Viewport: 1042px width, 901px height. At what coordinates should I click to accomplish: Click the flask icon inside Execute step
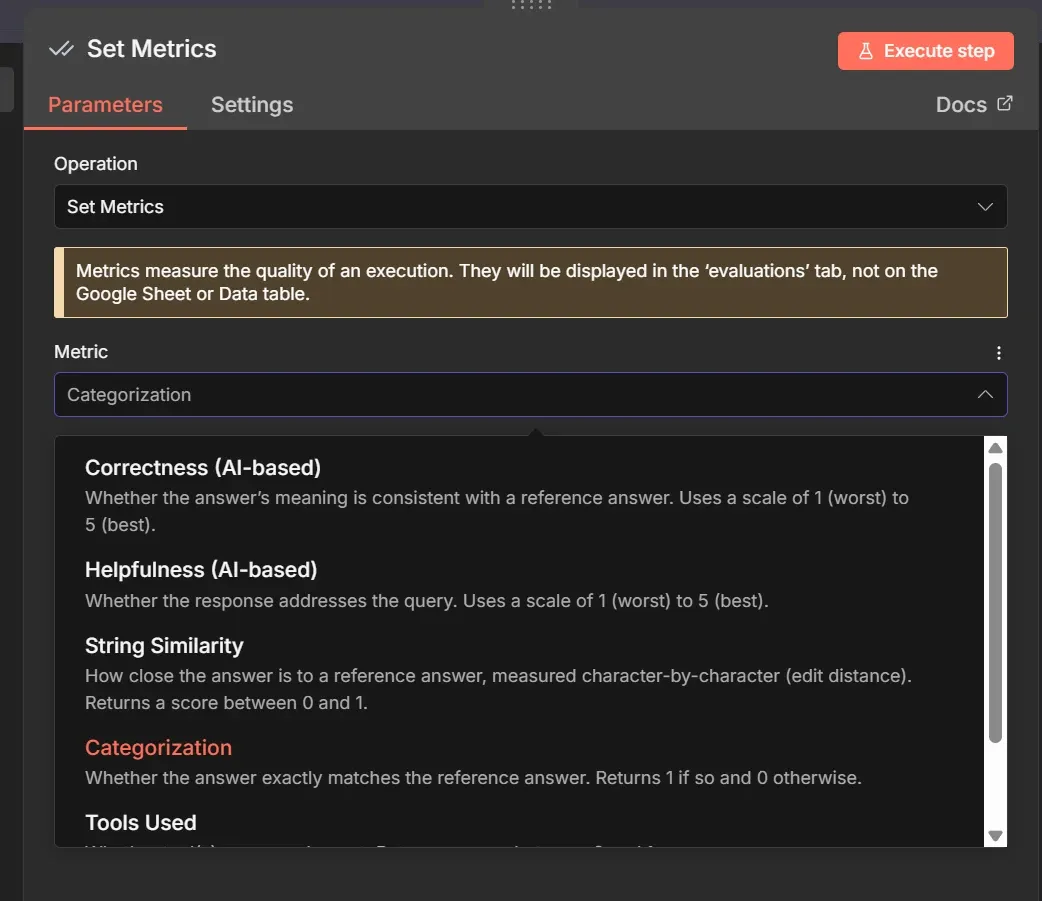coord(865,50)
